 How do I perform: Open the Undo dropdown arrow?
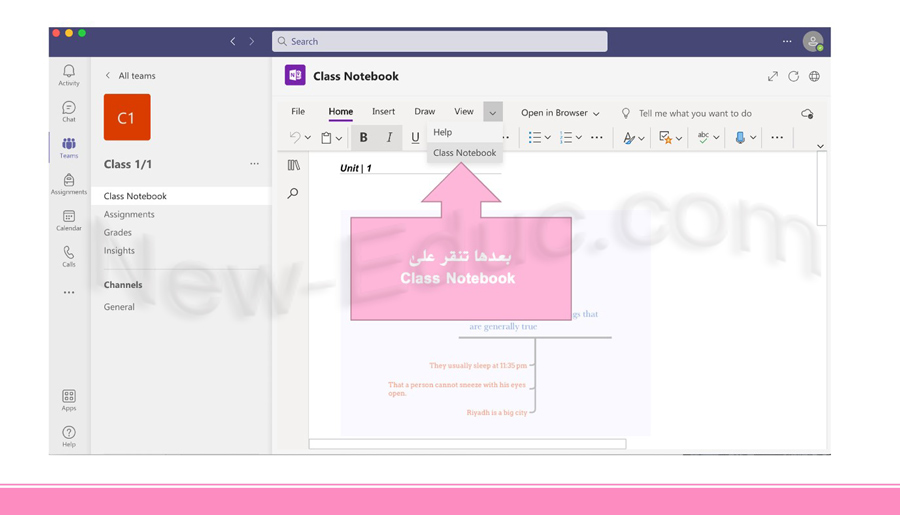click(308, 138)
